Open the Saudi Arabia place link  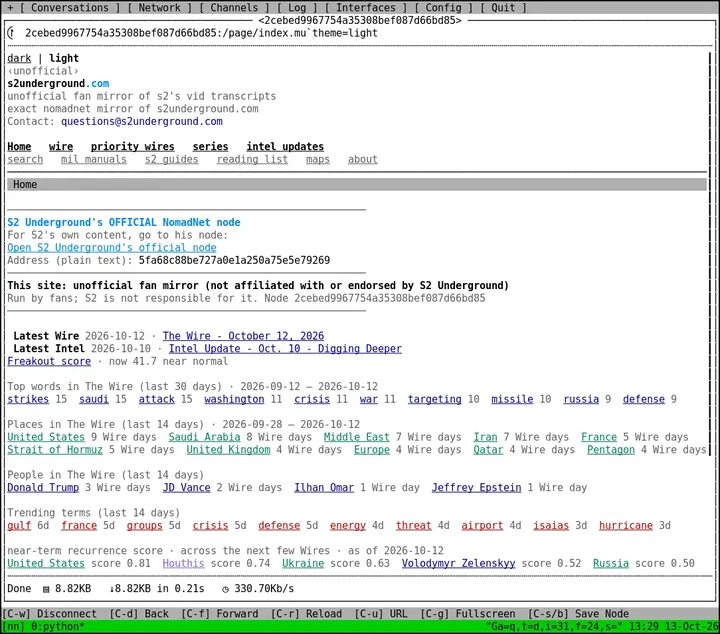pos(204,437)
